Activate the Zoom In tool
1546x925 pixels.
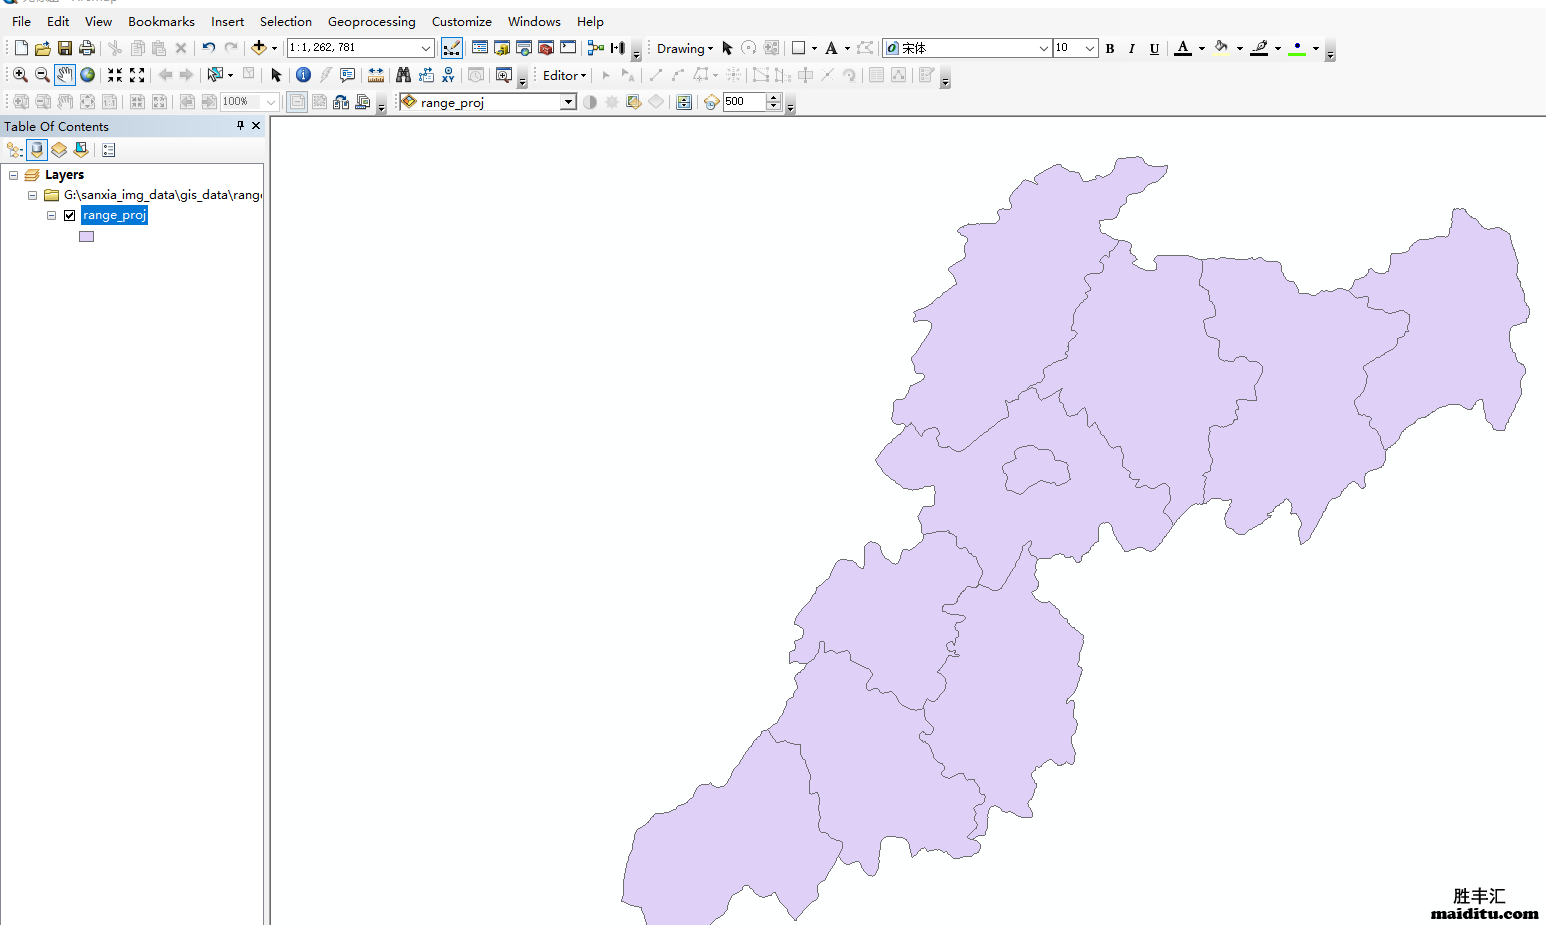click(19, 74)
